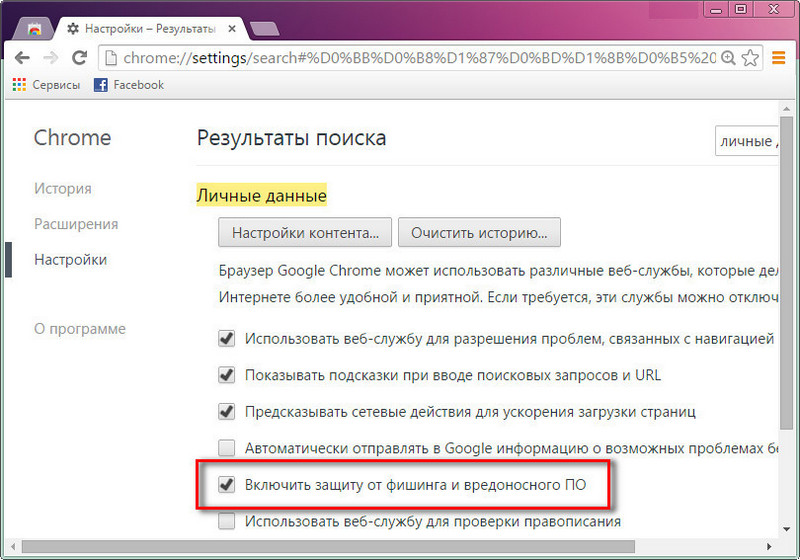Image resolution: width=800 pixels, height=560 pixels.
Task: Click the horizontal scrollbar left arrow
Action: click(x=13, y=547)
